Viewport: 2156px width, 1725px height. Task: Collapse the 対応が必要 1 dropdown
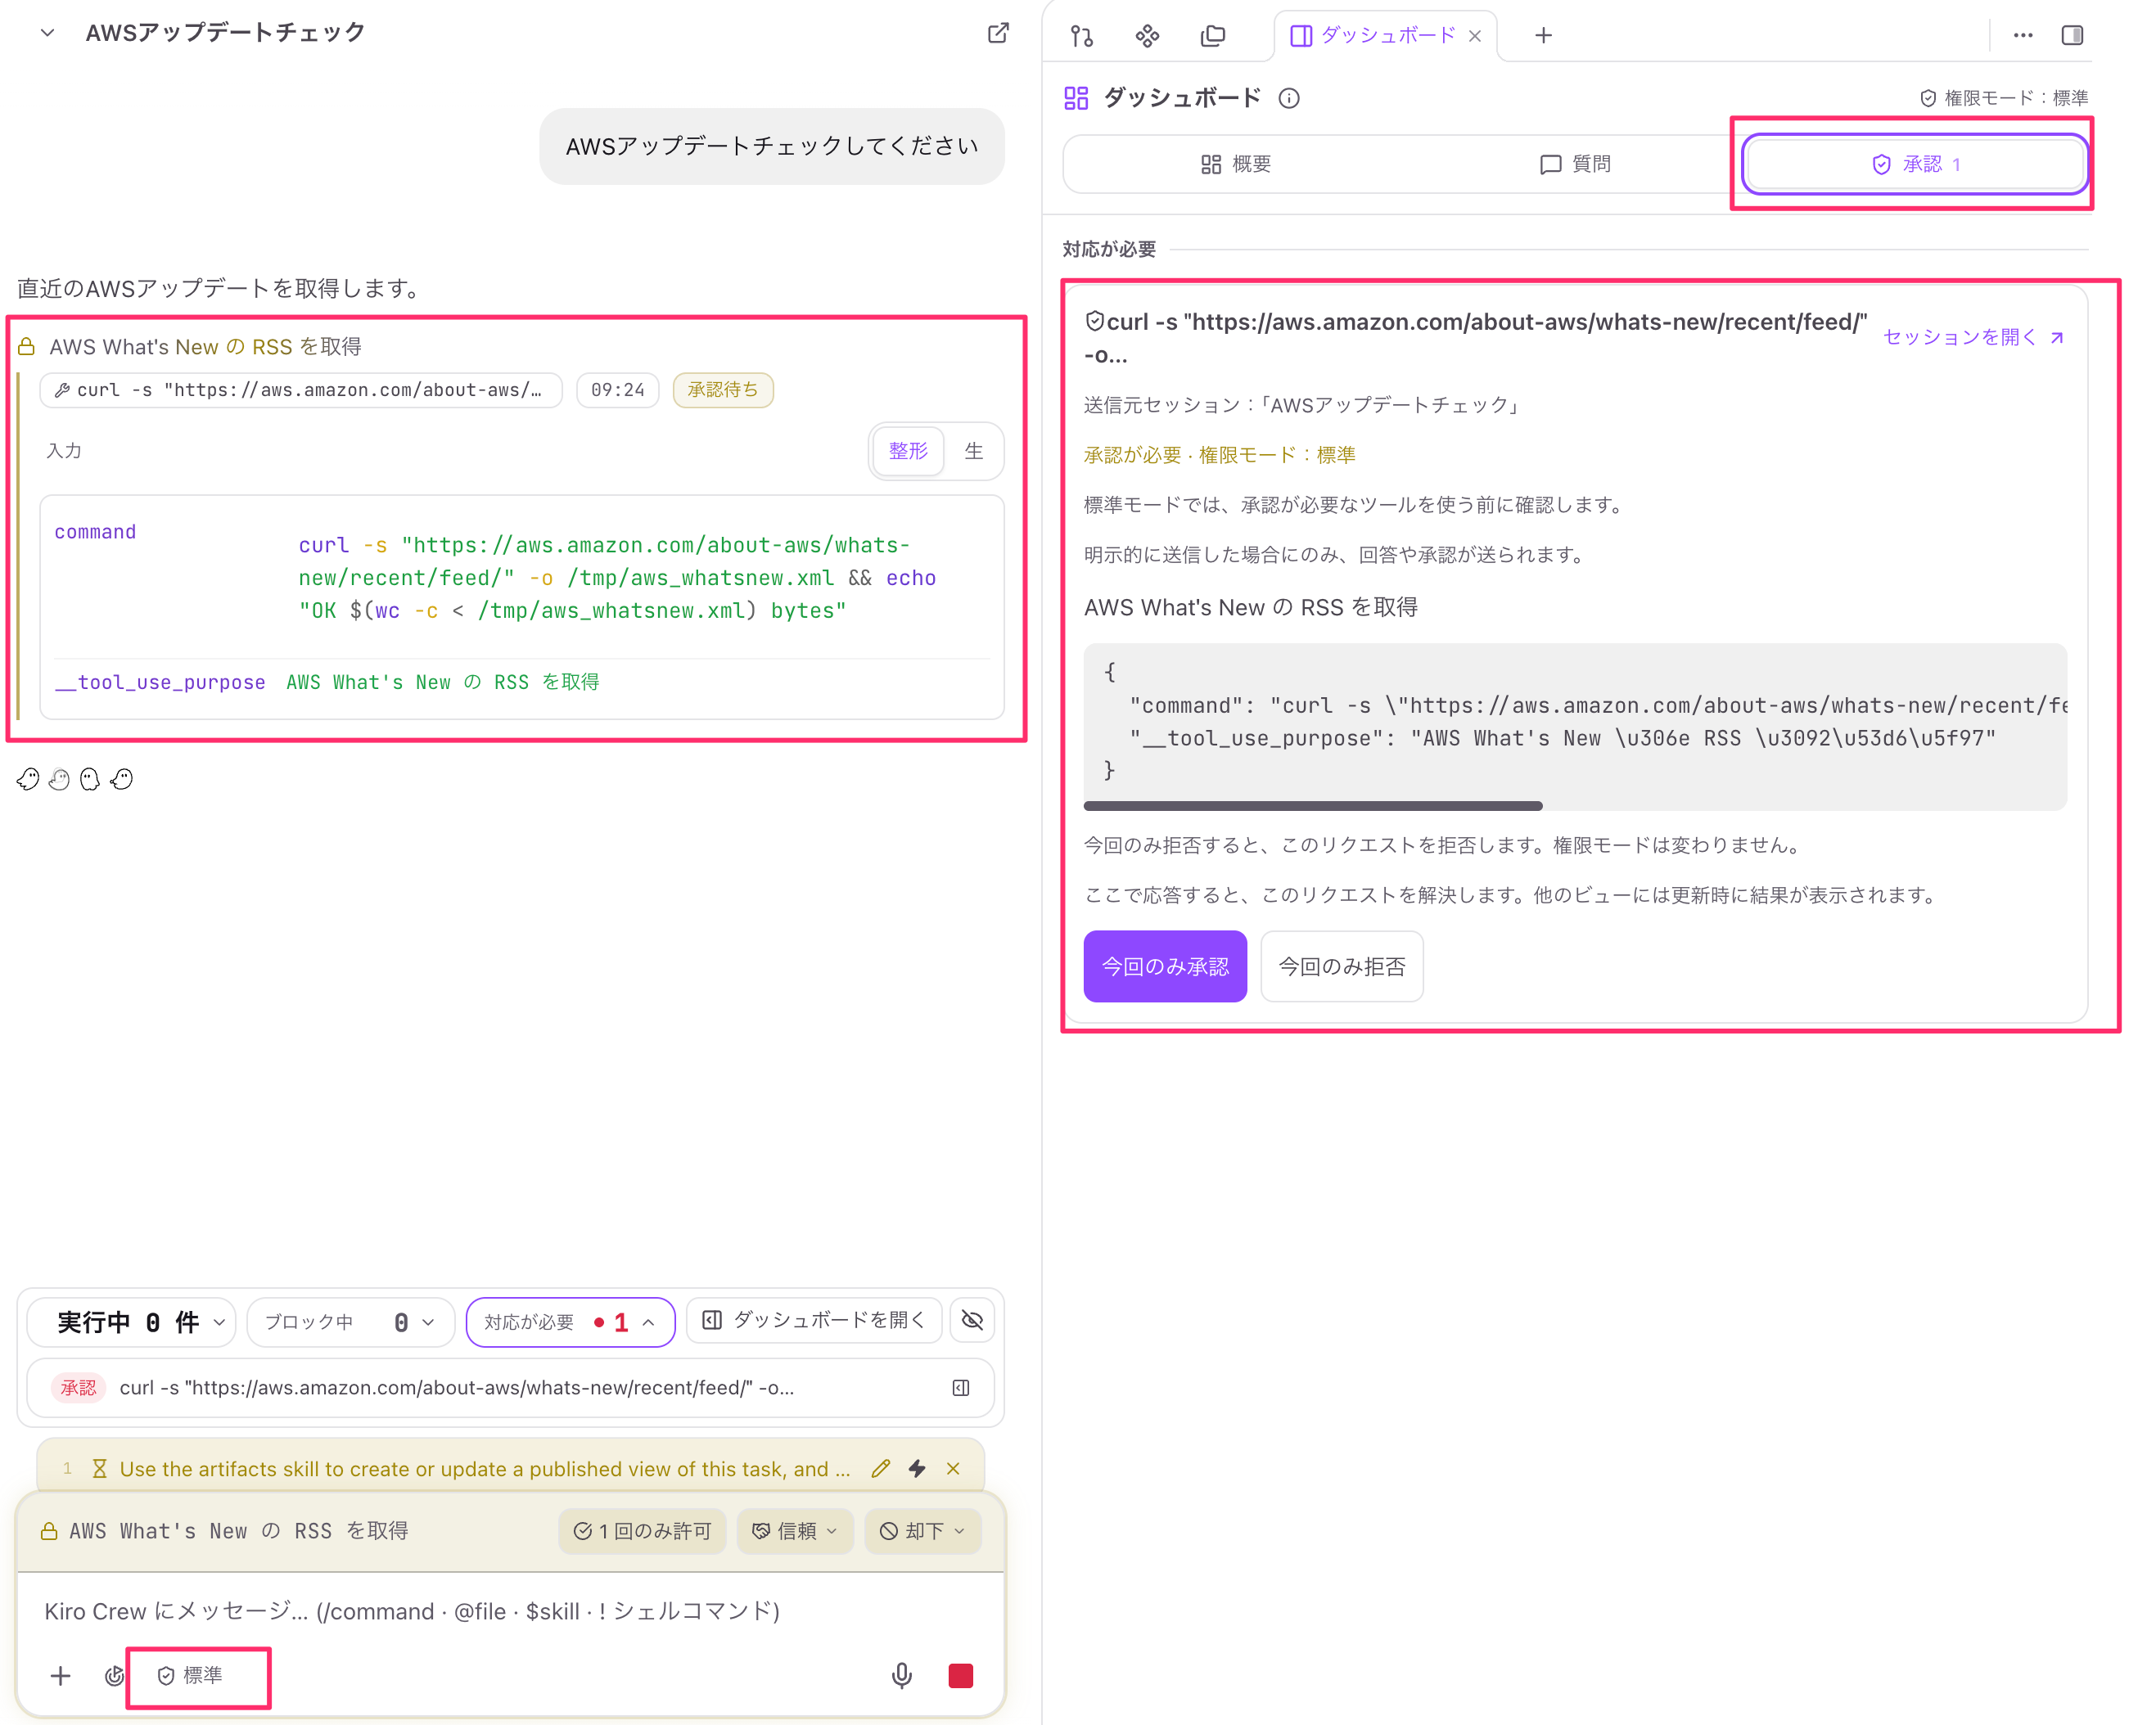(570, 1322)
